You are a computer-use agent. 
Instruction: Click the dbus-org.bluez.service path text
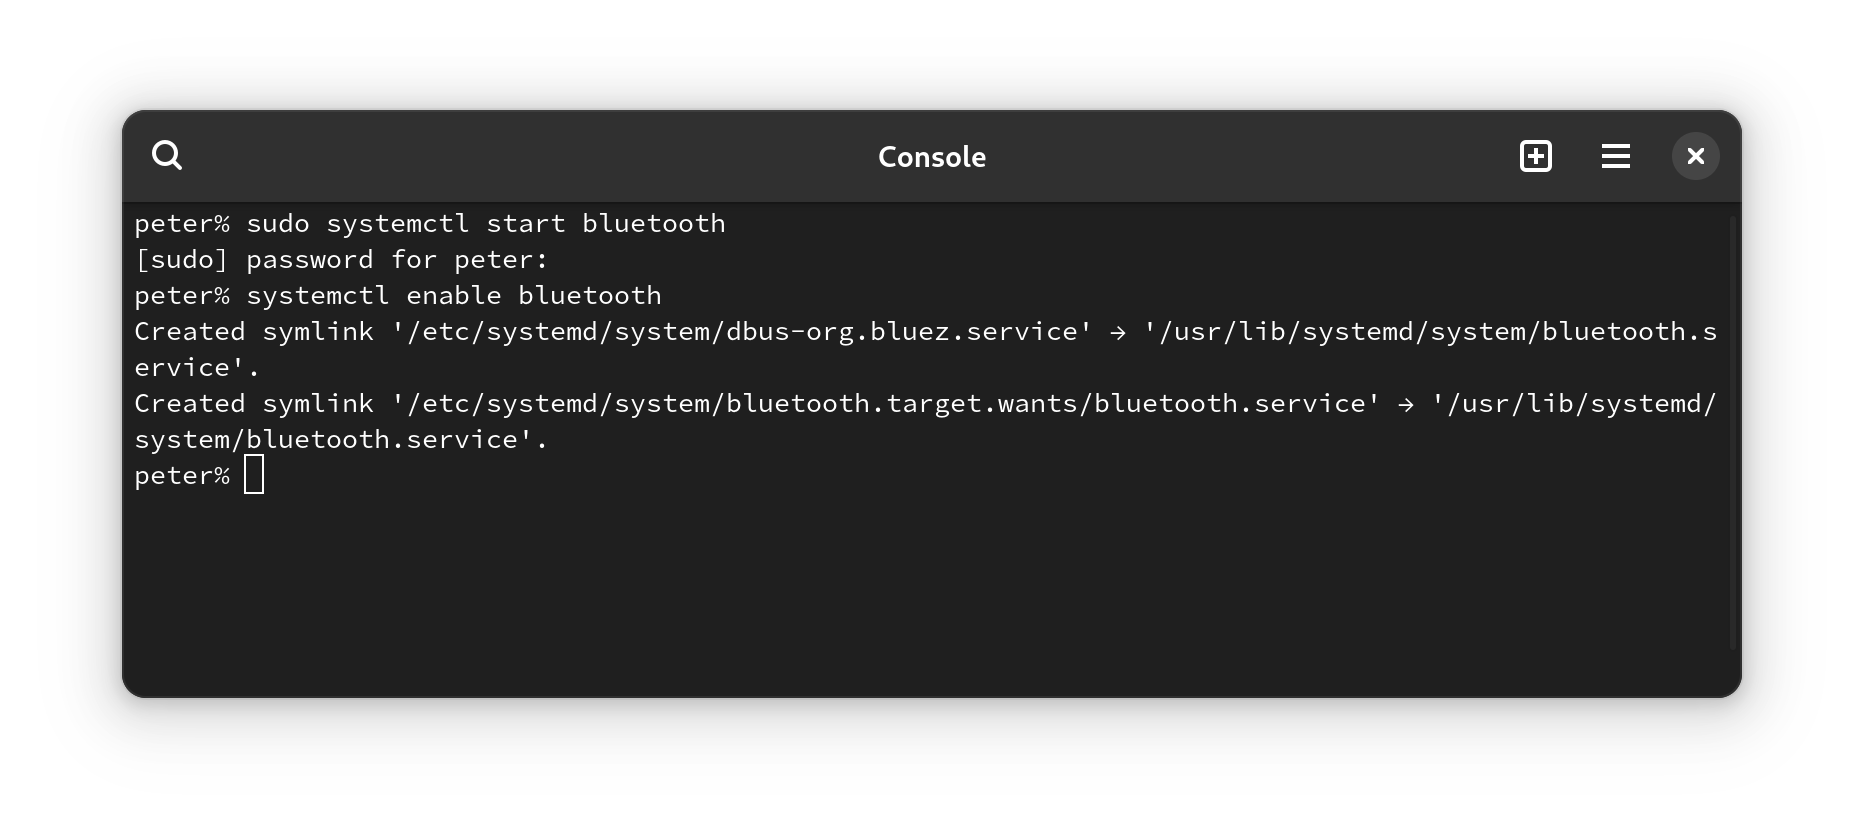click(x=742, y=331)
